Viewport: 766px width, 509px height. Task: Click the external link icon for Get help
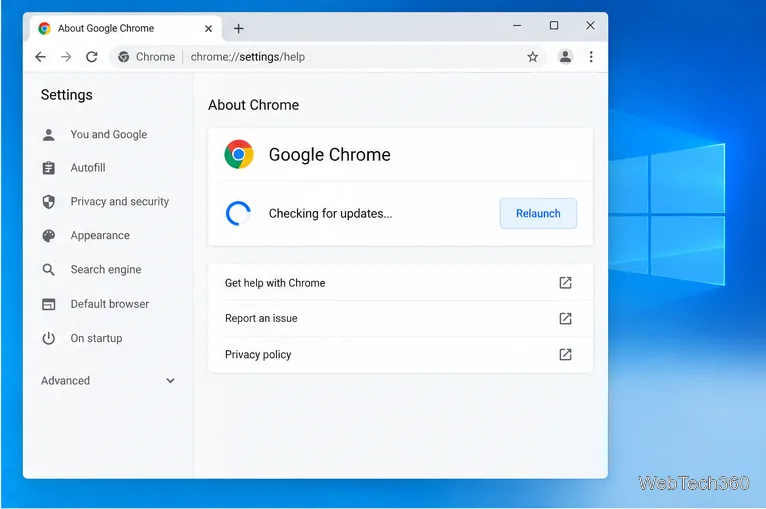[565, 283]
